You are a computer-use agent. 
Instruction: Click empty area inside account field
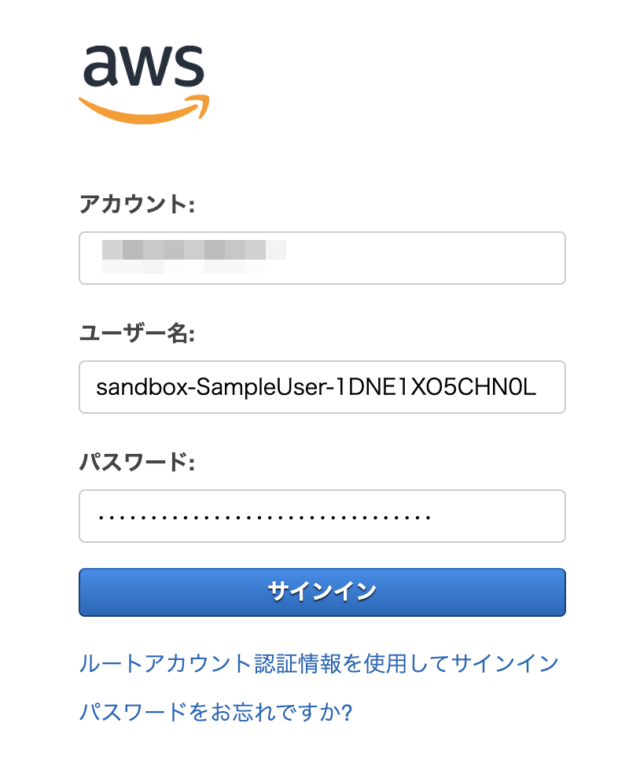tap(423, 258)
